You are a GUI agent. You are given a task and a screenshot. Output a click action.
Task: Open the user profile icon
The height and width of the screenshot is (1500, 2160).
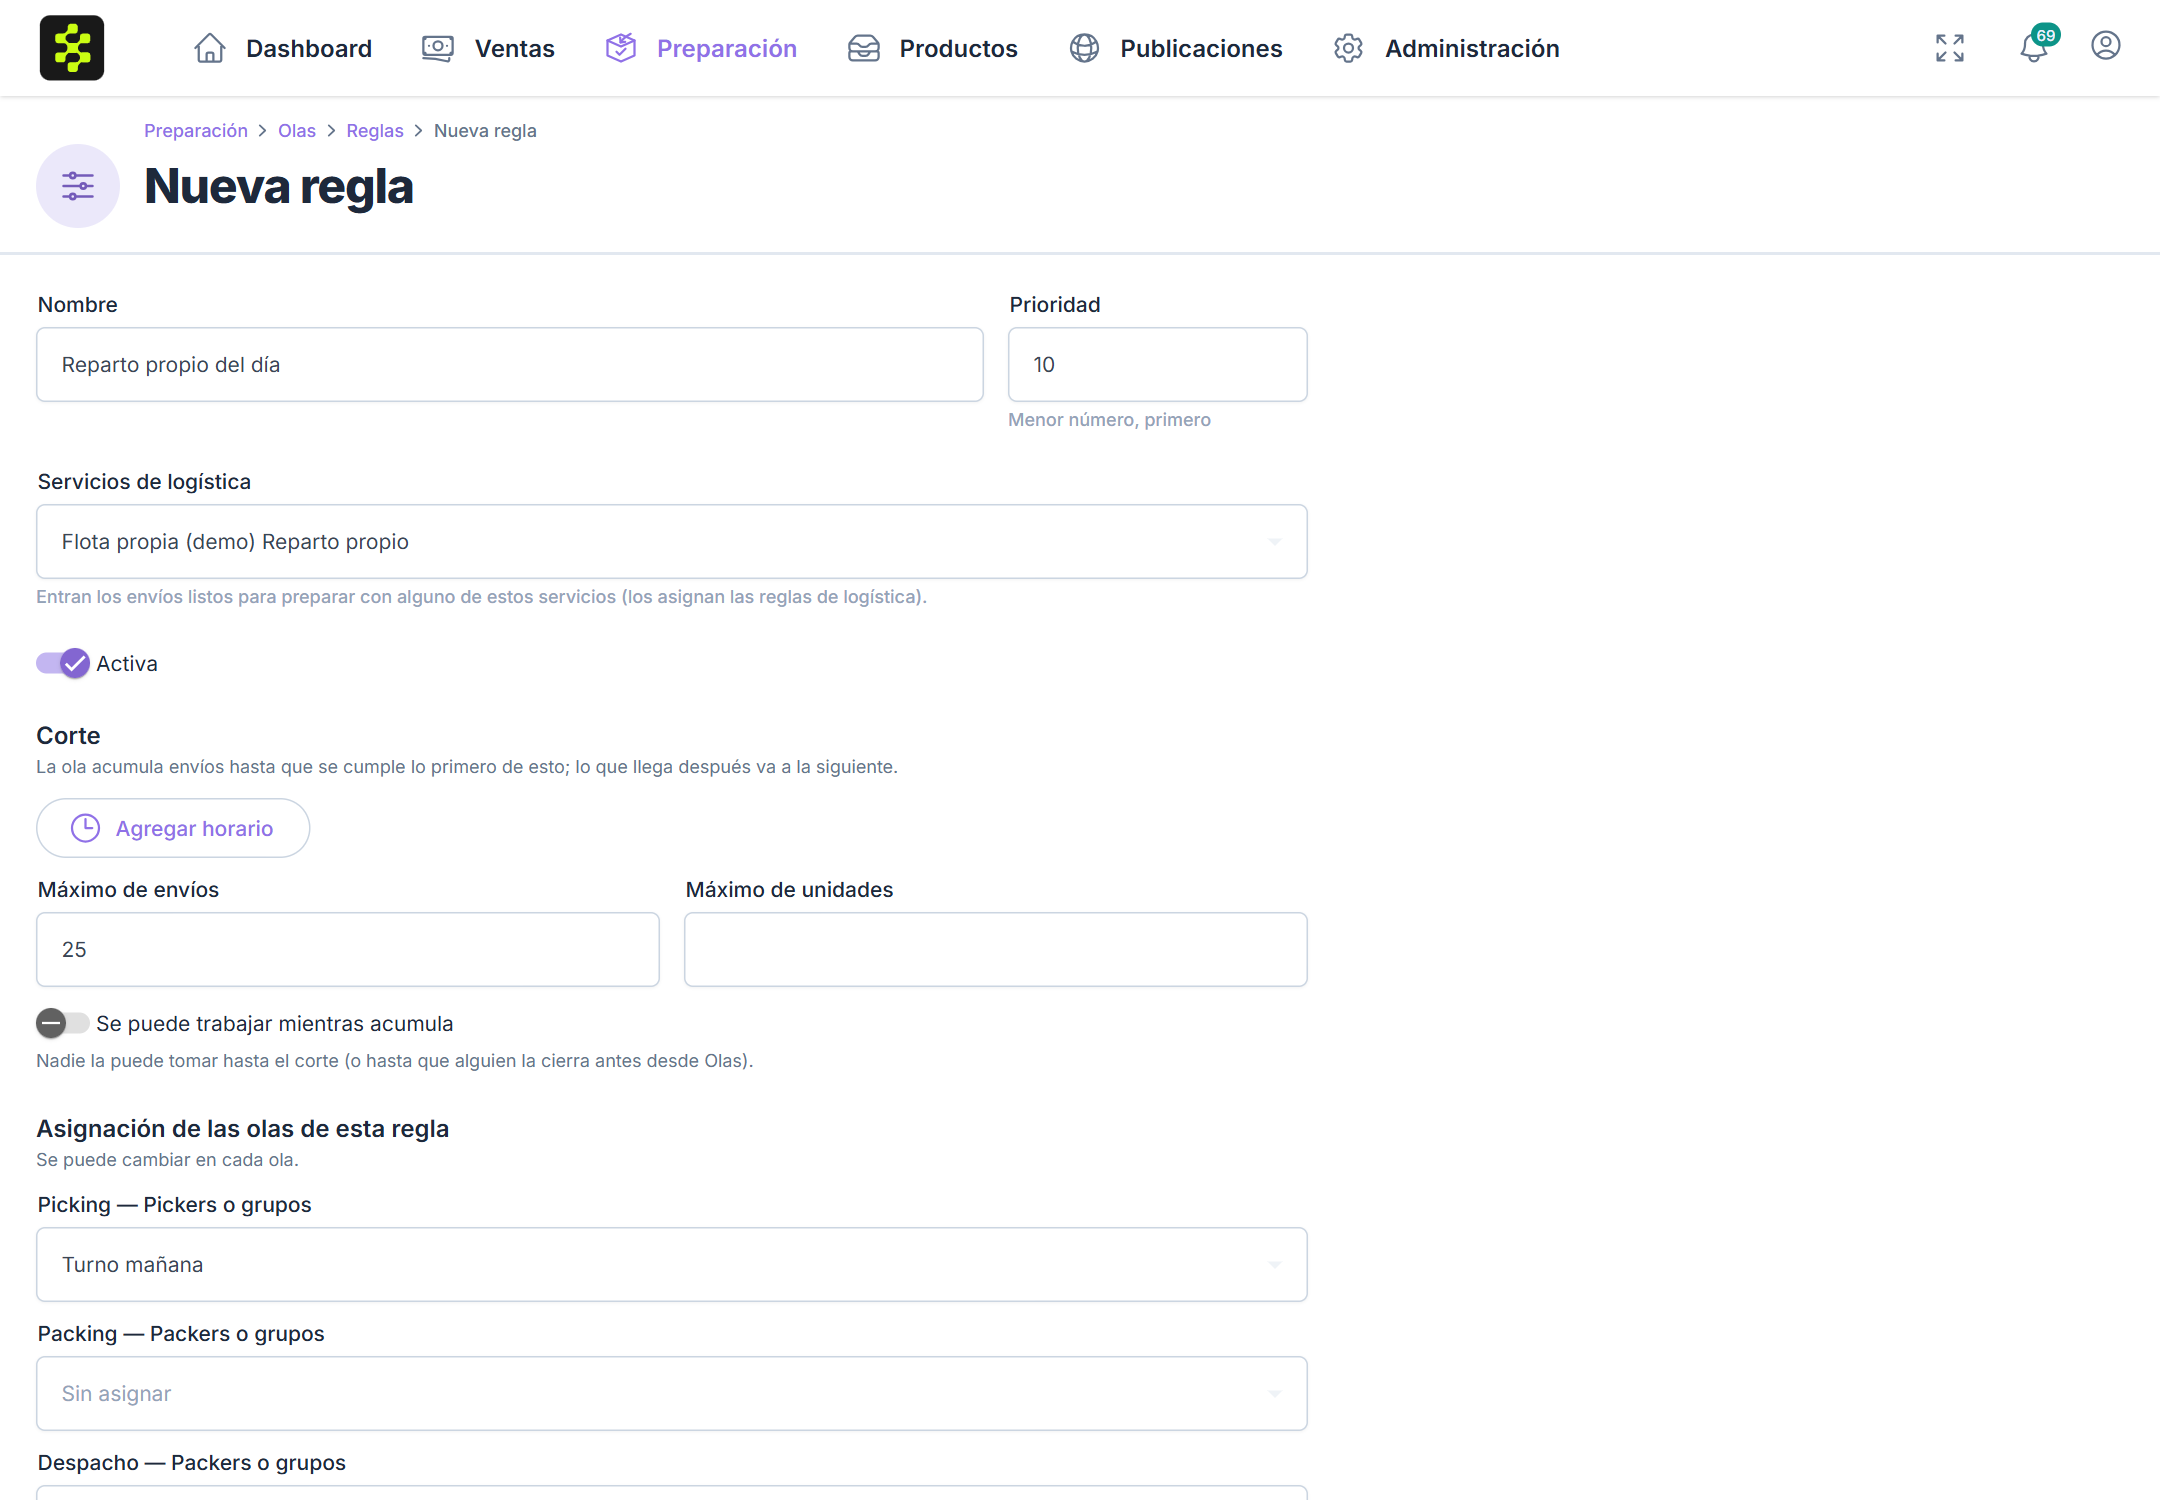tap(2106, 46)
